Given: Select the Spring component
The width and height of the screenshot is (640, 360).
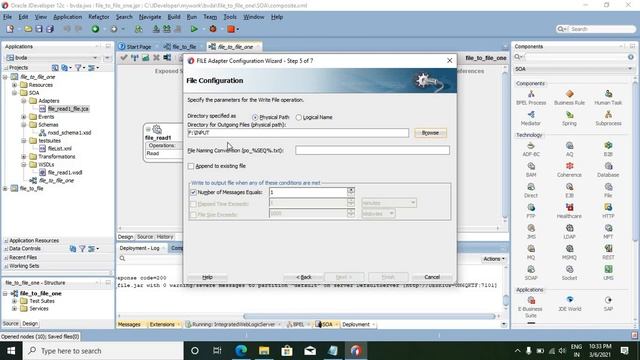Looking at the screenshot, I should coord(569,118).
